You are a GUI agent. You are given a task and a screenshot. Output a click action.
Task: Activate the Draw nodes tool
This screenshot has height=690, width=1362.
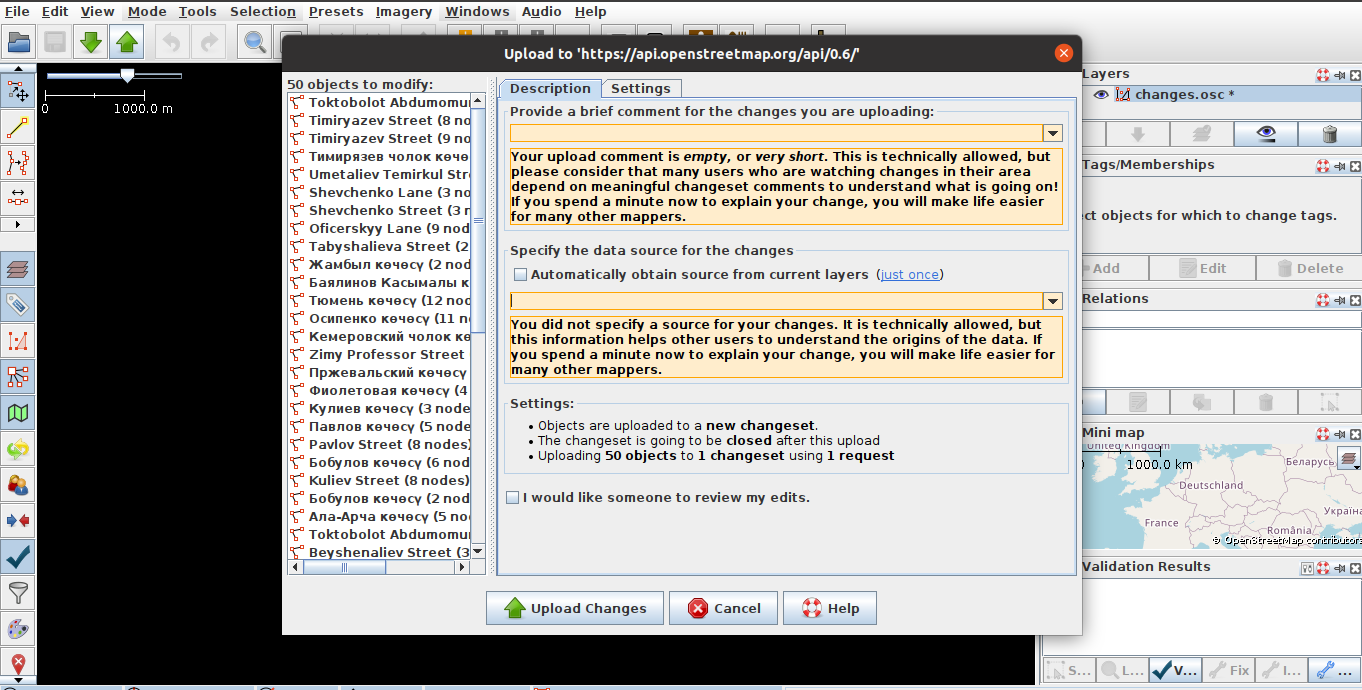(18, 127)
